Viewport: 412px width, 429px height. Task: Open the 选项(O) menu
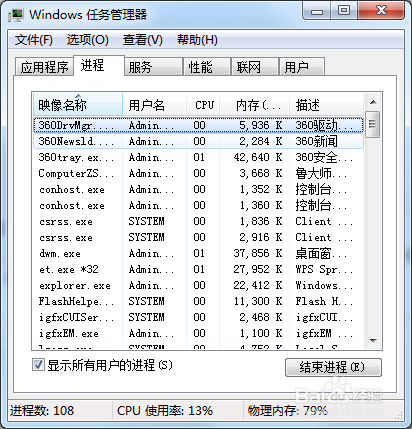click(87, 40)
